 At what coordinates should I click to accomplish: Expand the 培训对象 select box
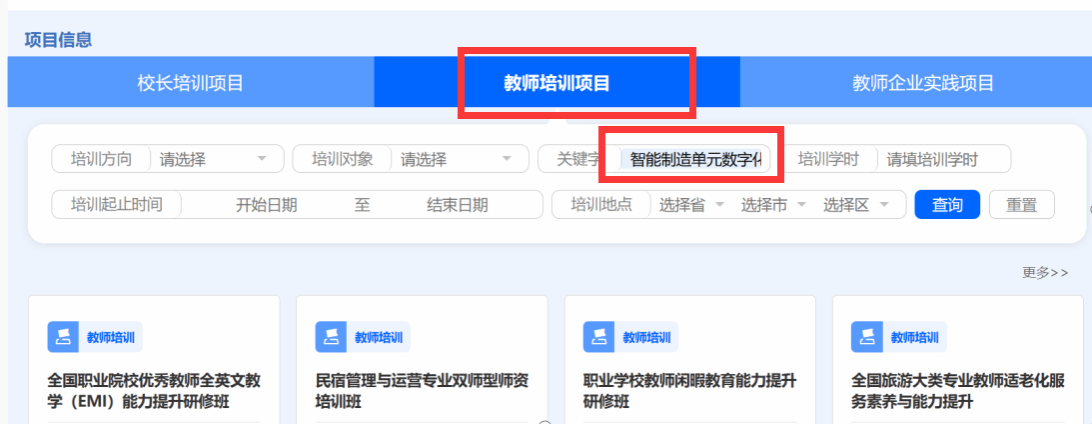click(457, 159)
